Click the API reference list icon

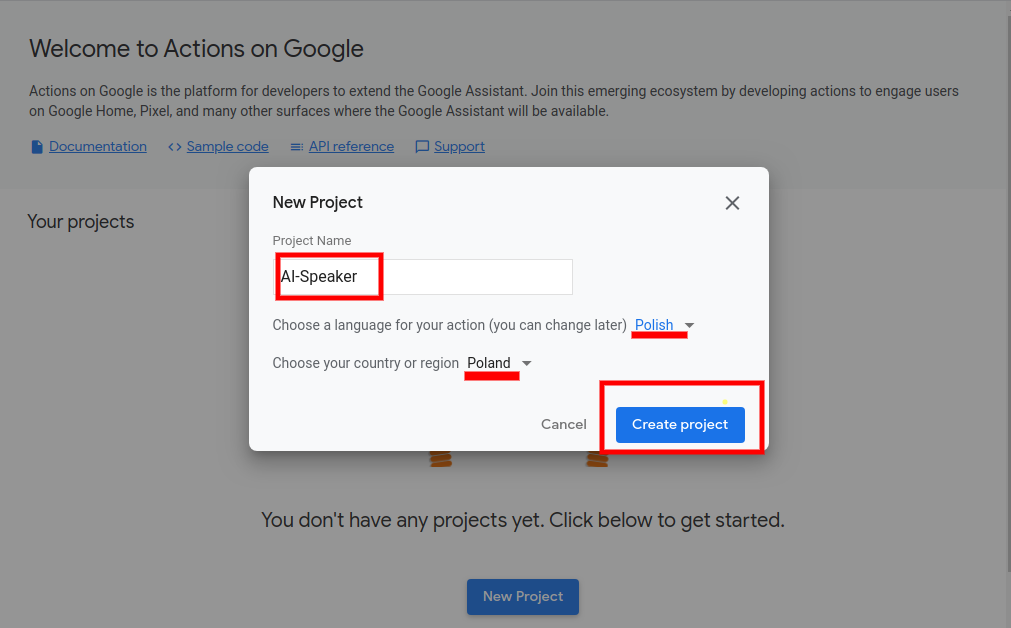[x=297, y=147]
